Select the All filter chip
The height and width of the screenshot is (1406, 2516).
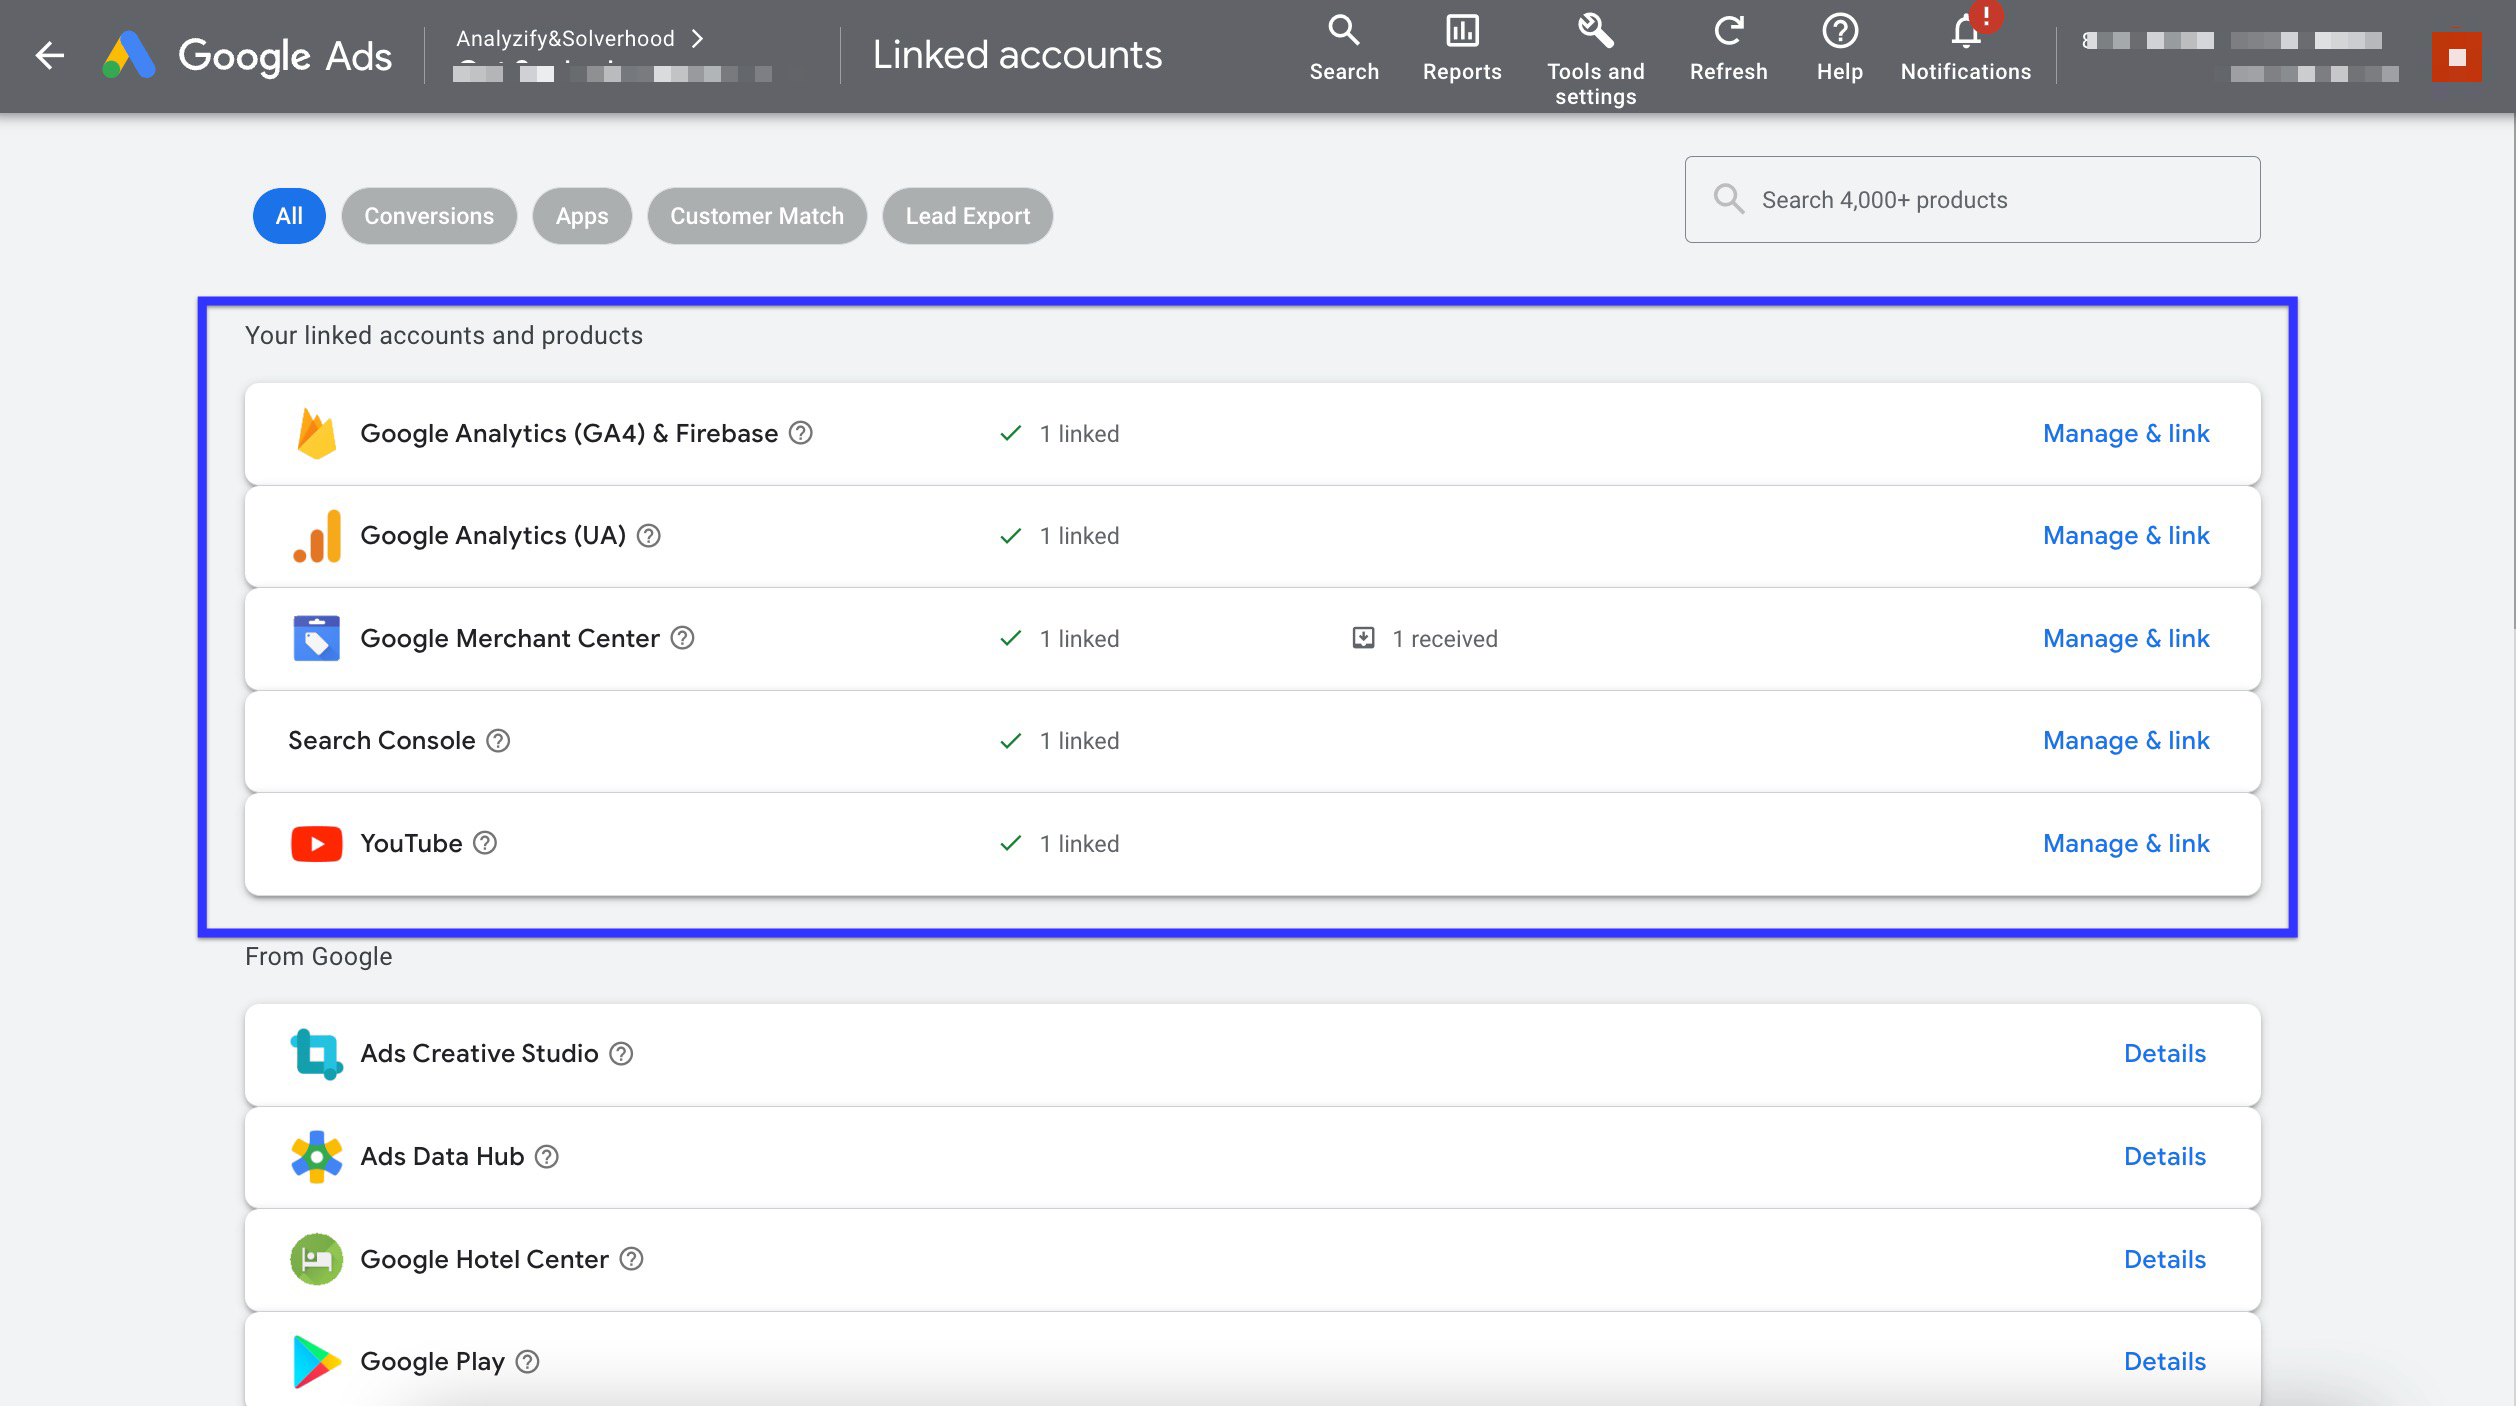pos(289,216)
